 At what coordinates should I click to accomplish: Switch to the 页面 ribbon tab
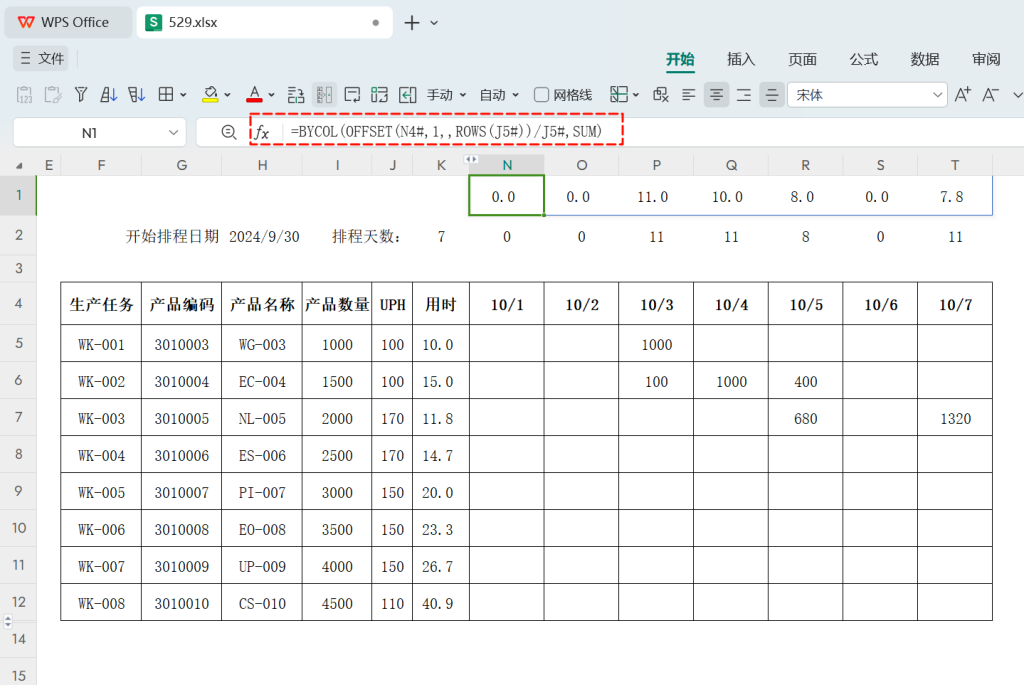coord(803,59)
